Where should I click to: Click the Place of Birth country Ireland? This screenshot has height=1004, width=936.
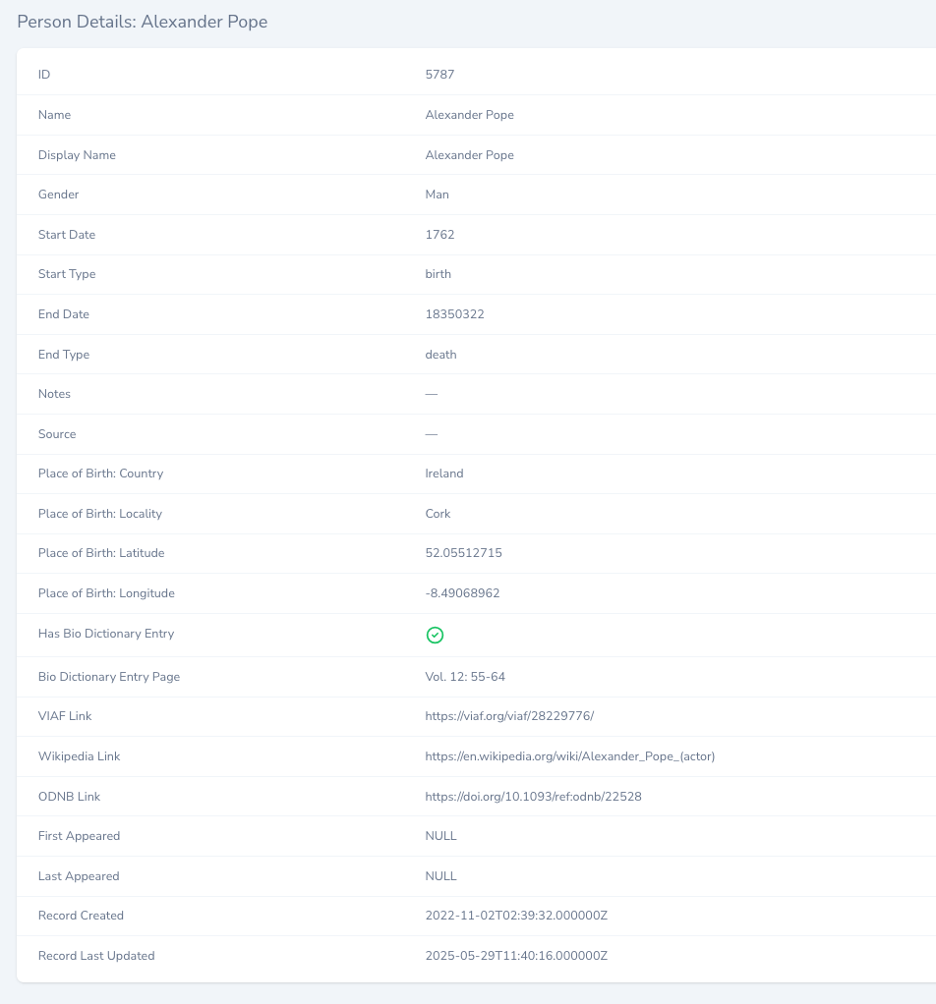444,474
